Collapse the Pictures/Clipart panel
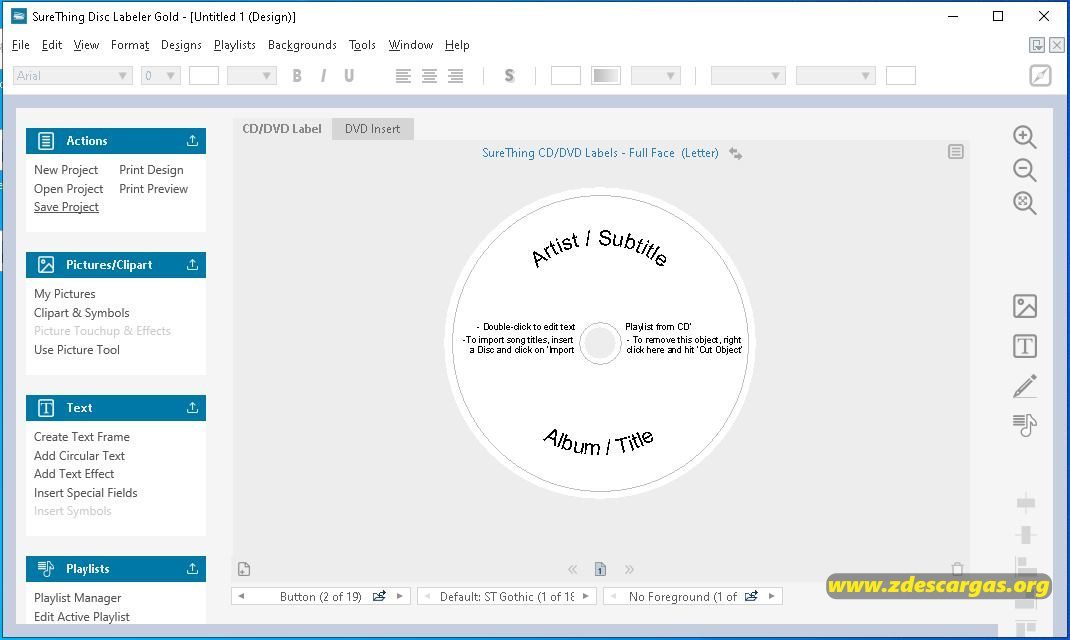Image resolution: width=1070 pixels, height=640 pixels. pos(192,265)
